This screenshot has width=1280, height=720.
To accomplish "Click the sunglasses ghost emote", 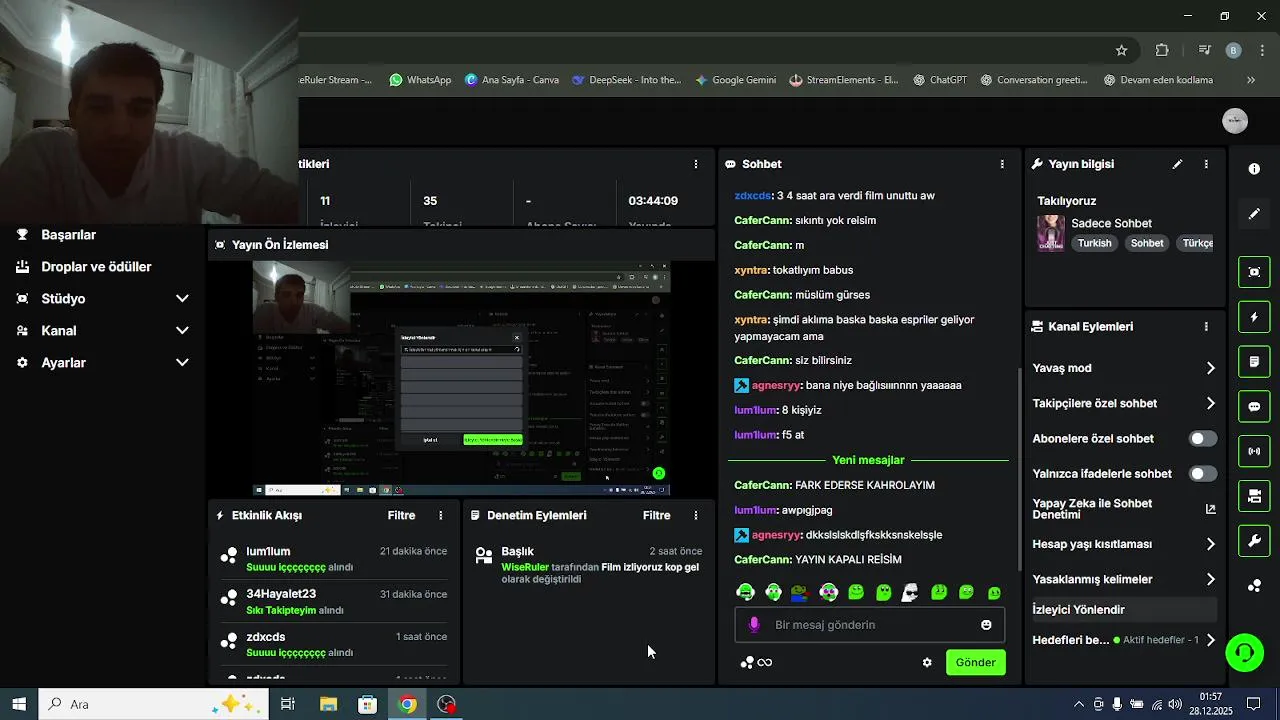I will pos(909,592).
